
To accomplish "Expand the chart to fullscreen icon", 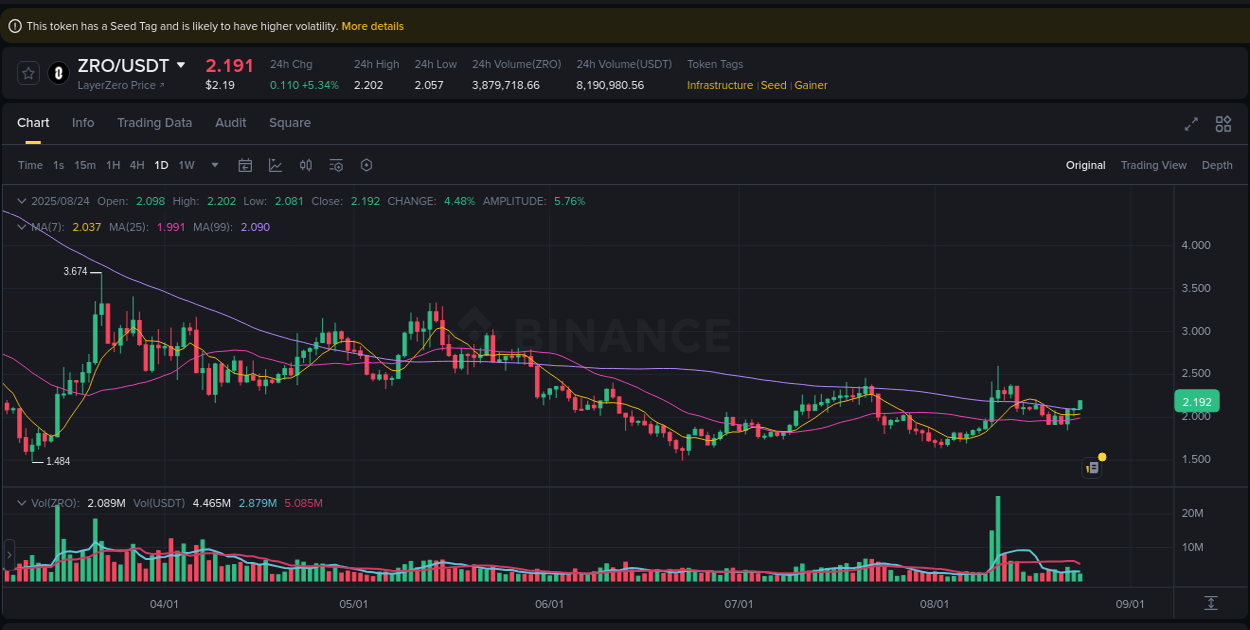I will [x=1190, y=124].
